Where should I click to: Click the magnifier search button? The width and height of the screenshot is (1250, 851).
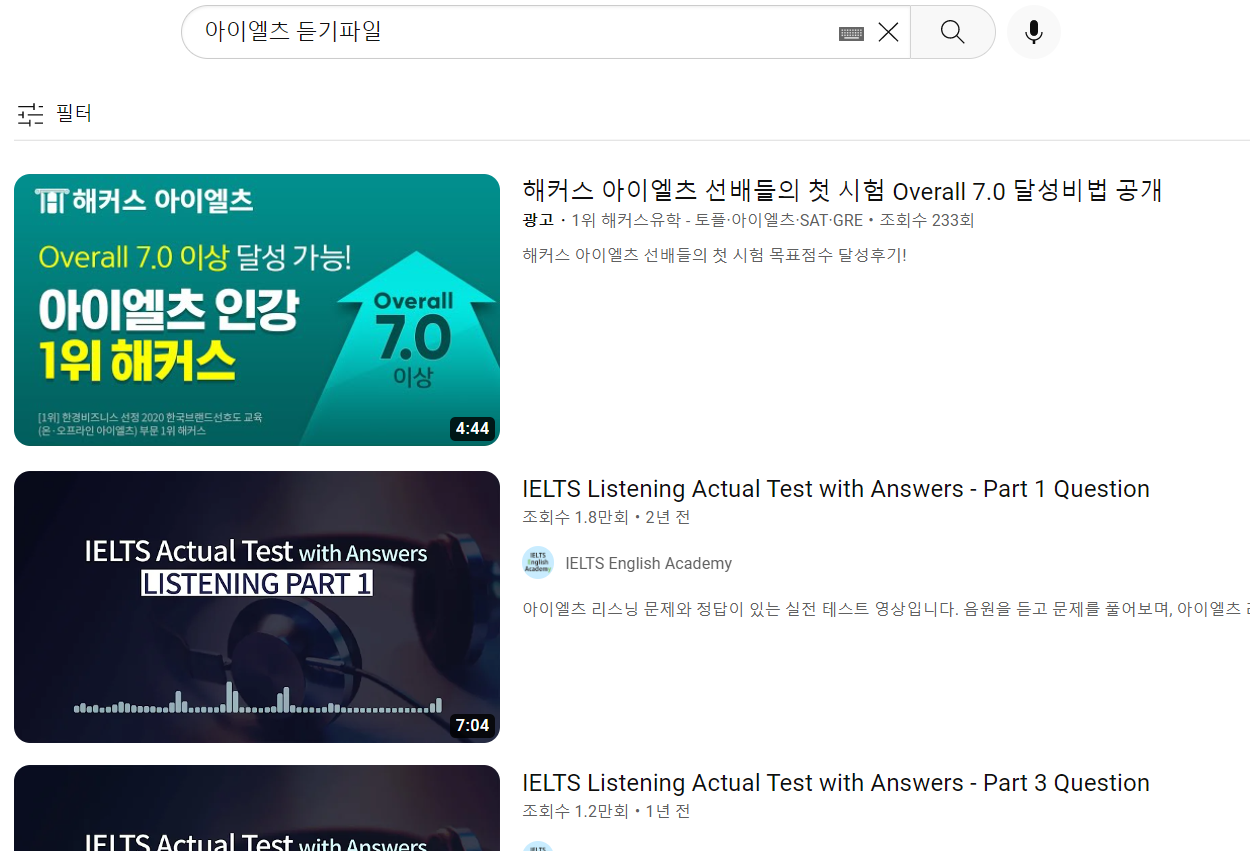click(x=953, y=32)
